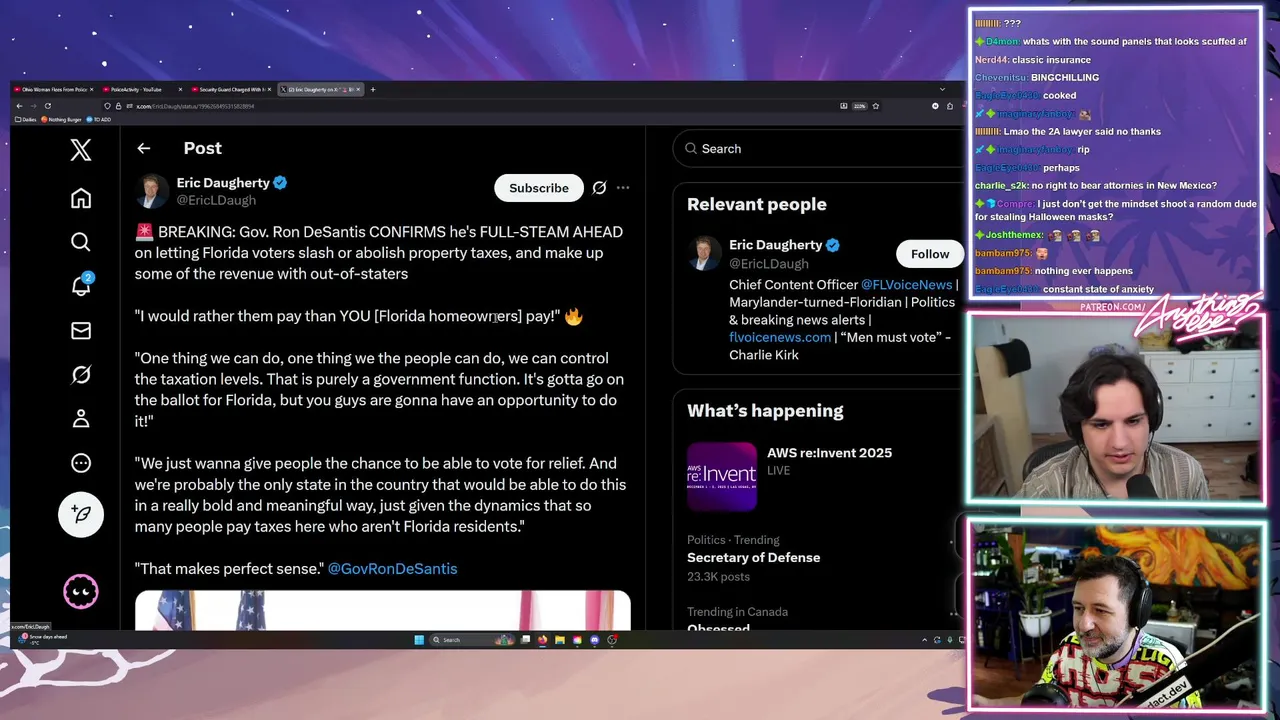The width and height of the screenshot is (1280, 720).
Task: Open AWS re:Invent 2025 event thumbnail
Action: pyautogui.click(x=722, y=477)
